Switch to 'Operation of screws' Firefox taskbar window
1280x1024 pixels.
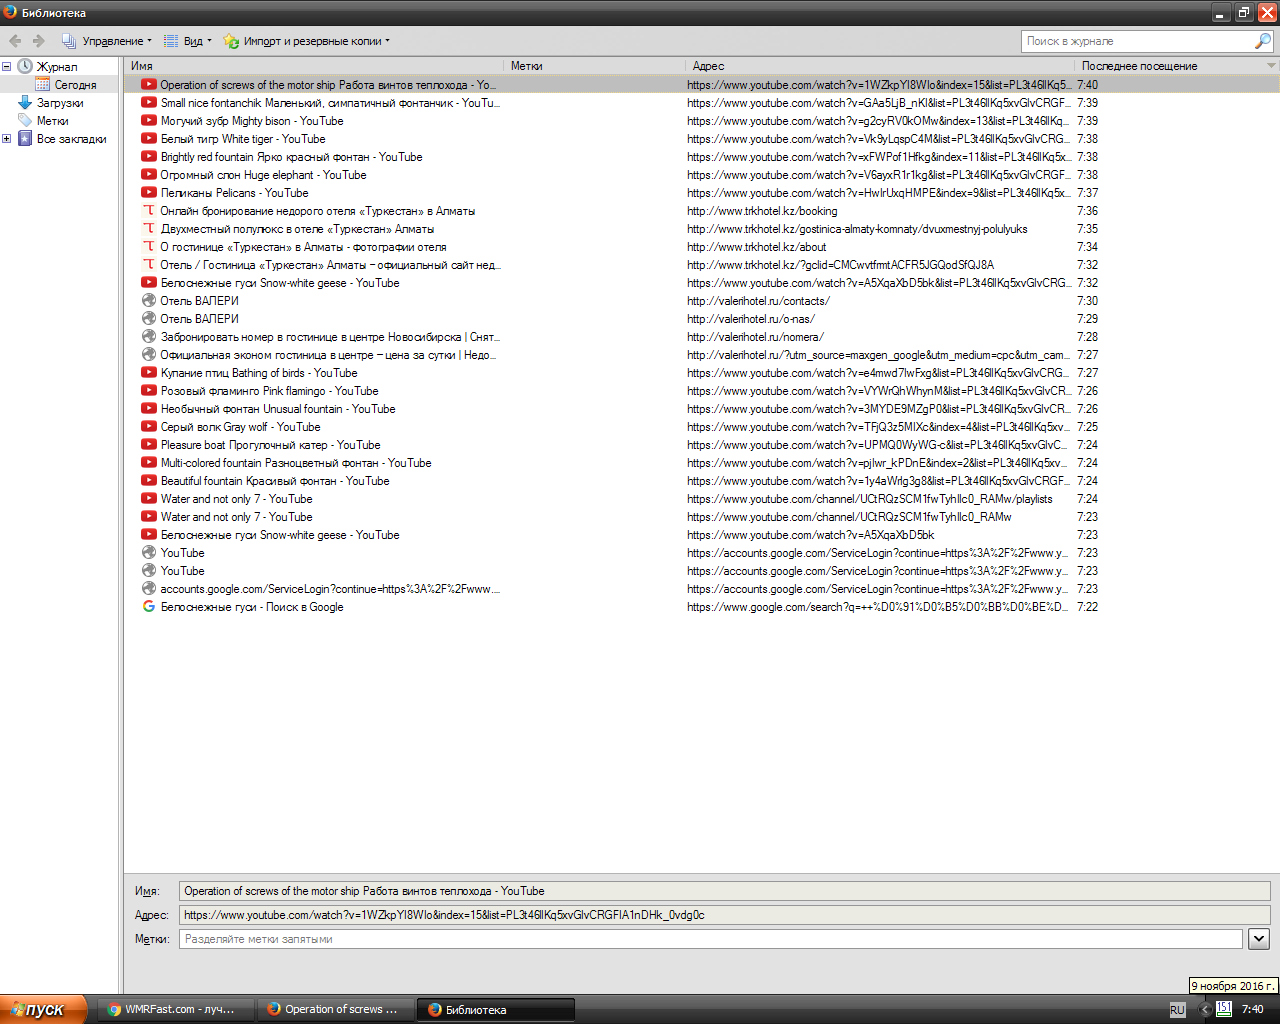[x=336, y=1010]
